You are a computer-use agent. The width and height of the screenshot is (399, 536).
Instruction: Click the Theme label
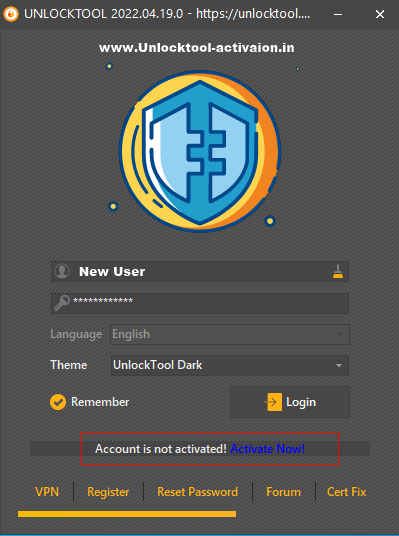coord(68,365)
